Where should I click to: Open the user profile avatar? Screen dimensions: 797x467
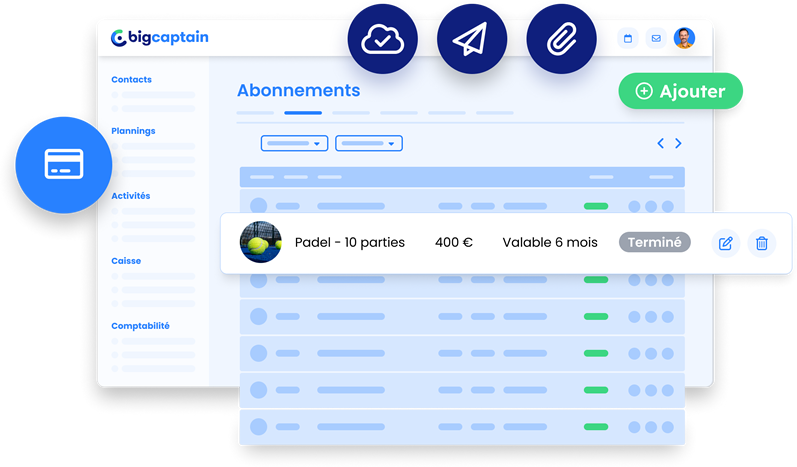684,39
